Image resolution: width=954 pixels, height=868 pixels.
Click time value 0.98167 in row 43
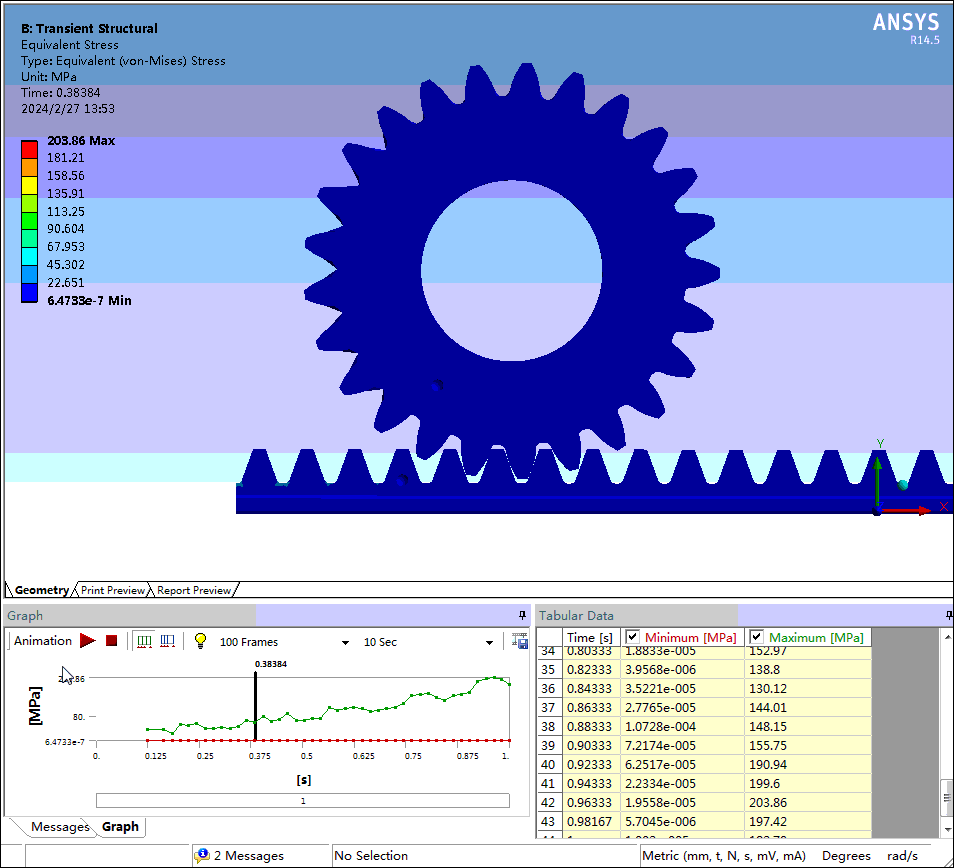pos(590,821)
